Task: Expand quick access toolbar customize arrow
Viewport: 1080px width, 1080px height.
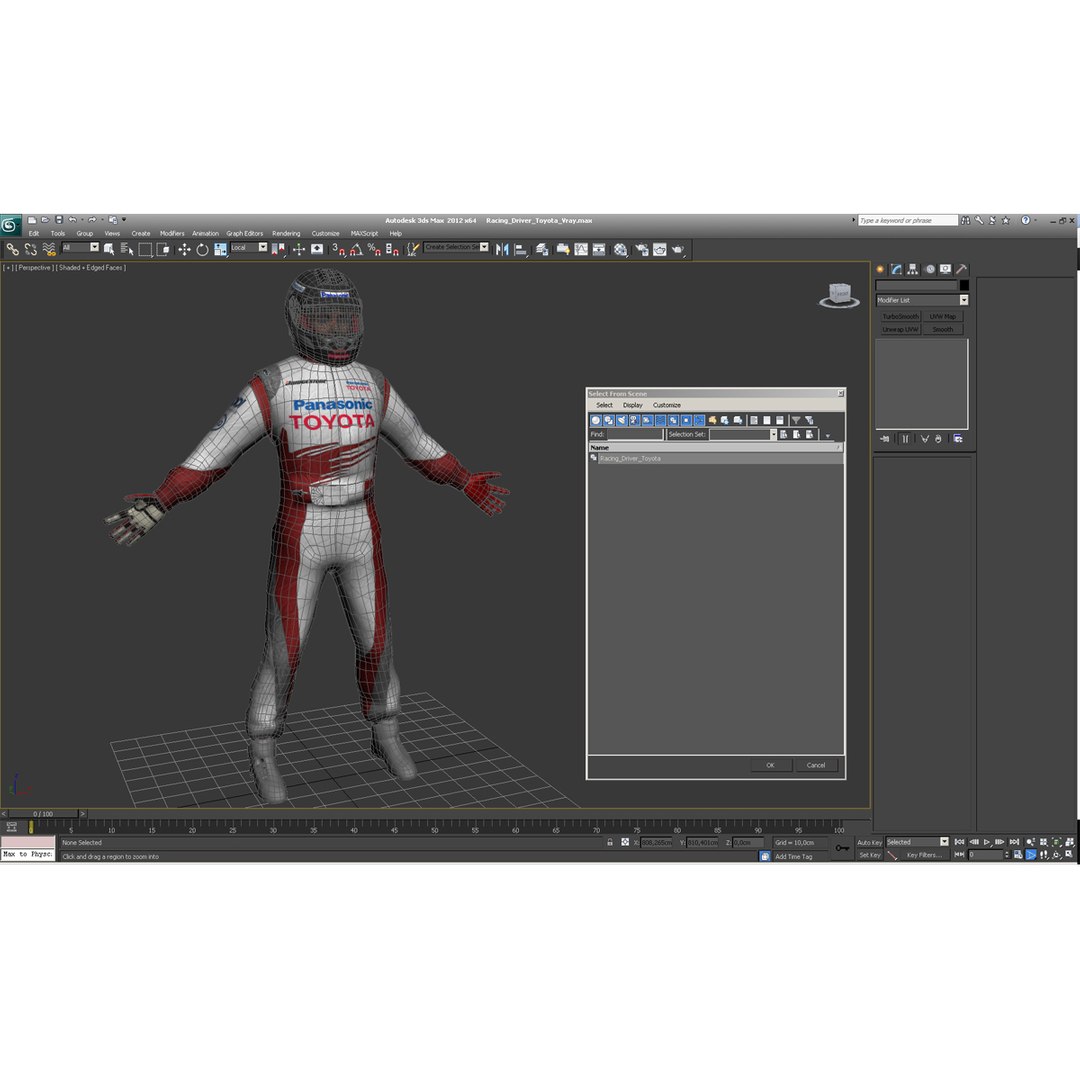Action: pyautogui.click(x=124, y=220)
